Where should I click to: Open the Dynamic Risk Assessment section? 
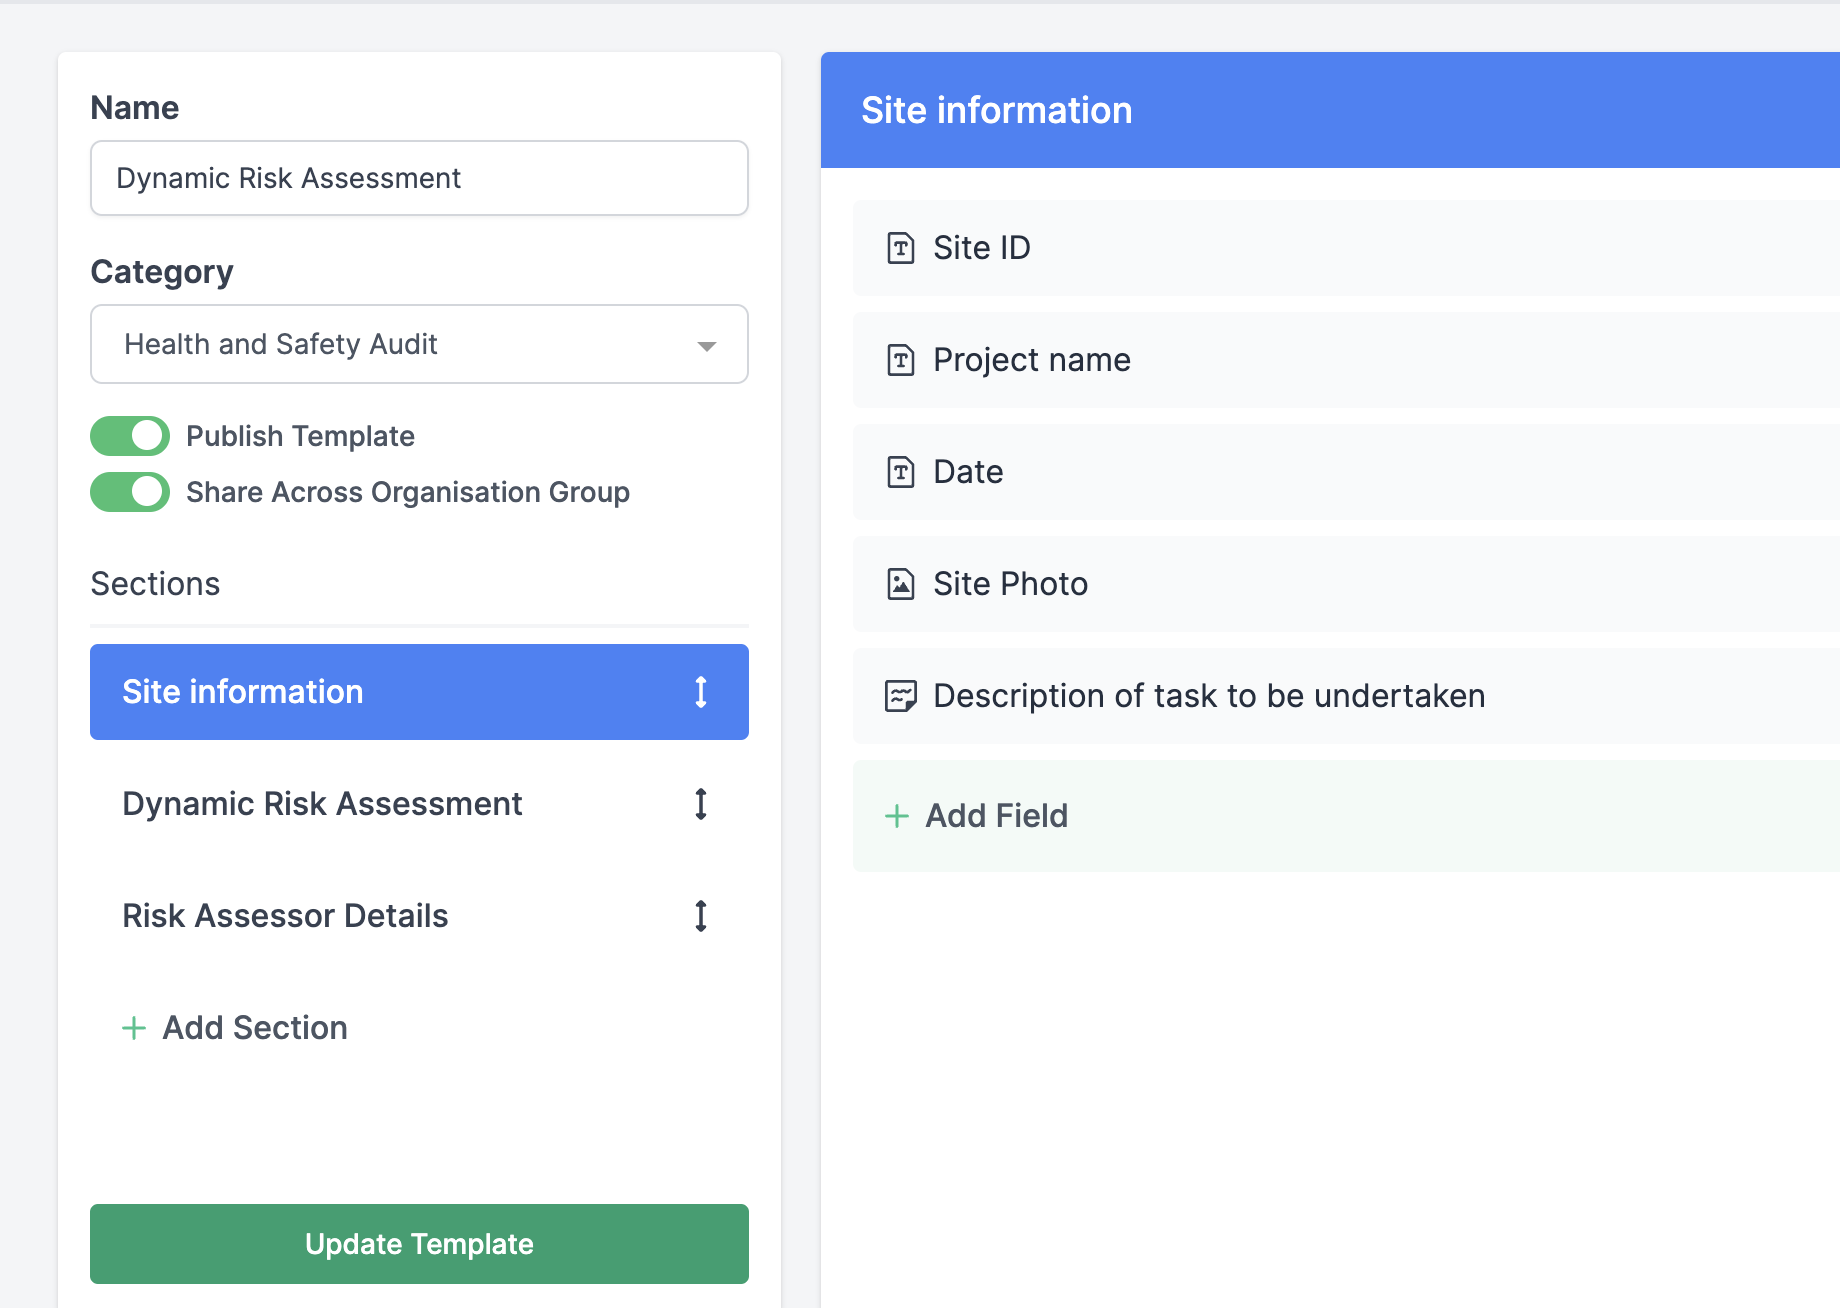(322, 804)
